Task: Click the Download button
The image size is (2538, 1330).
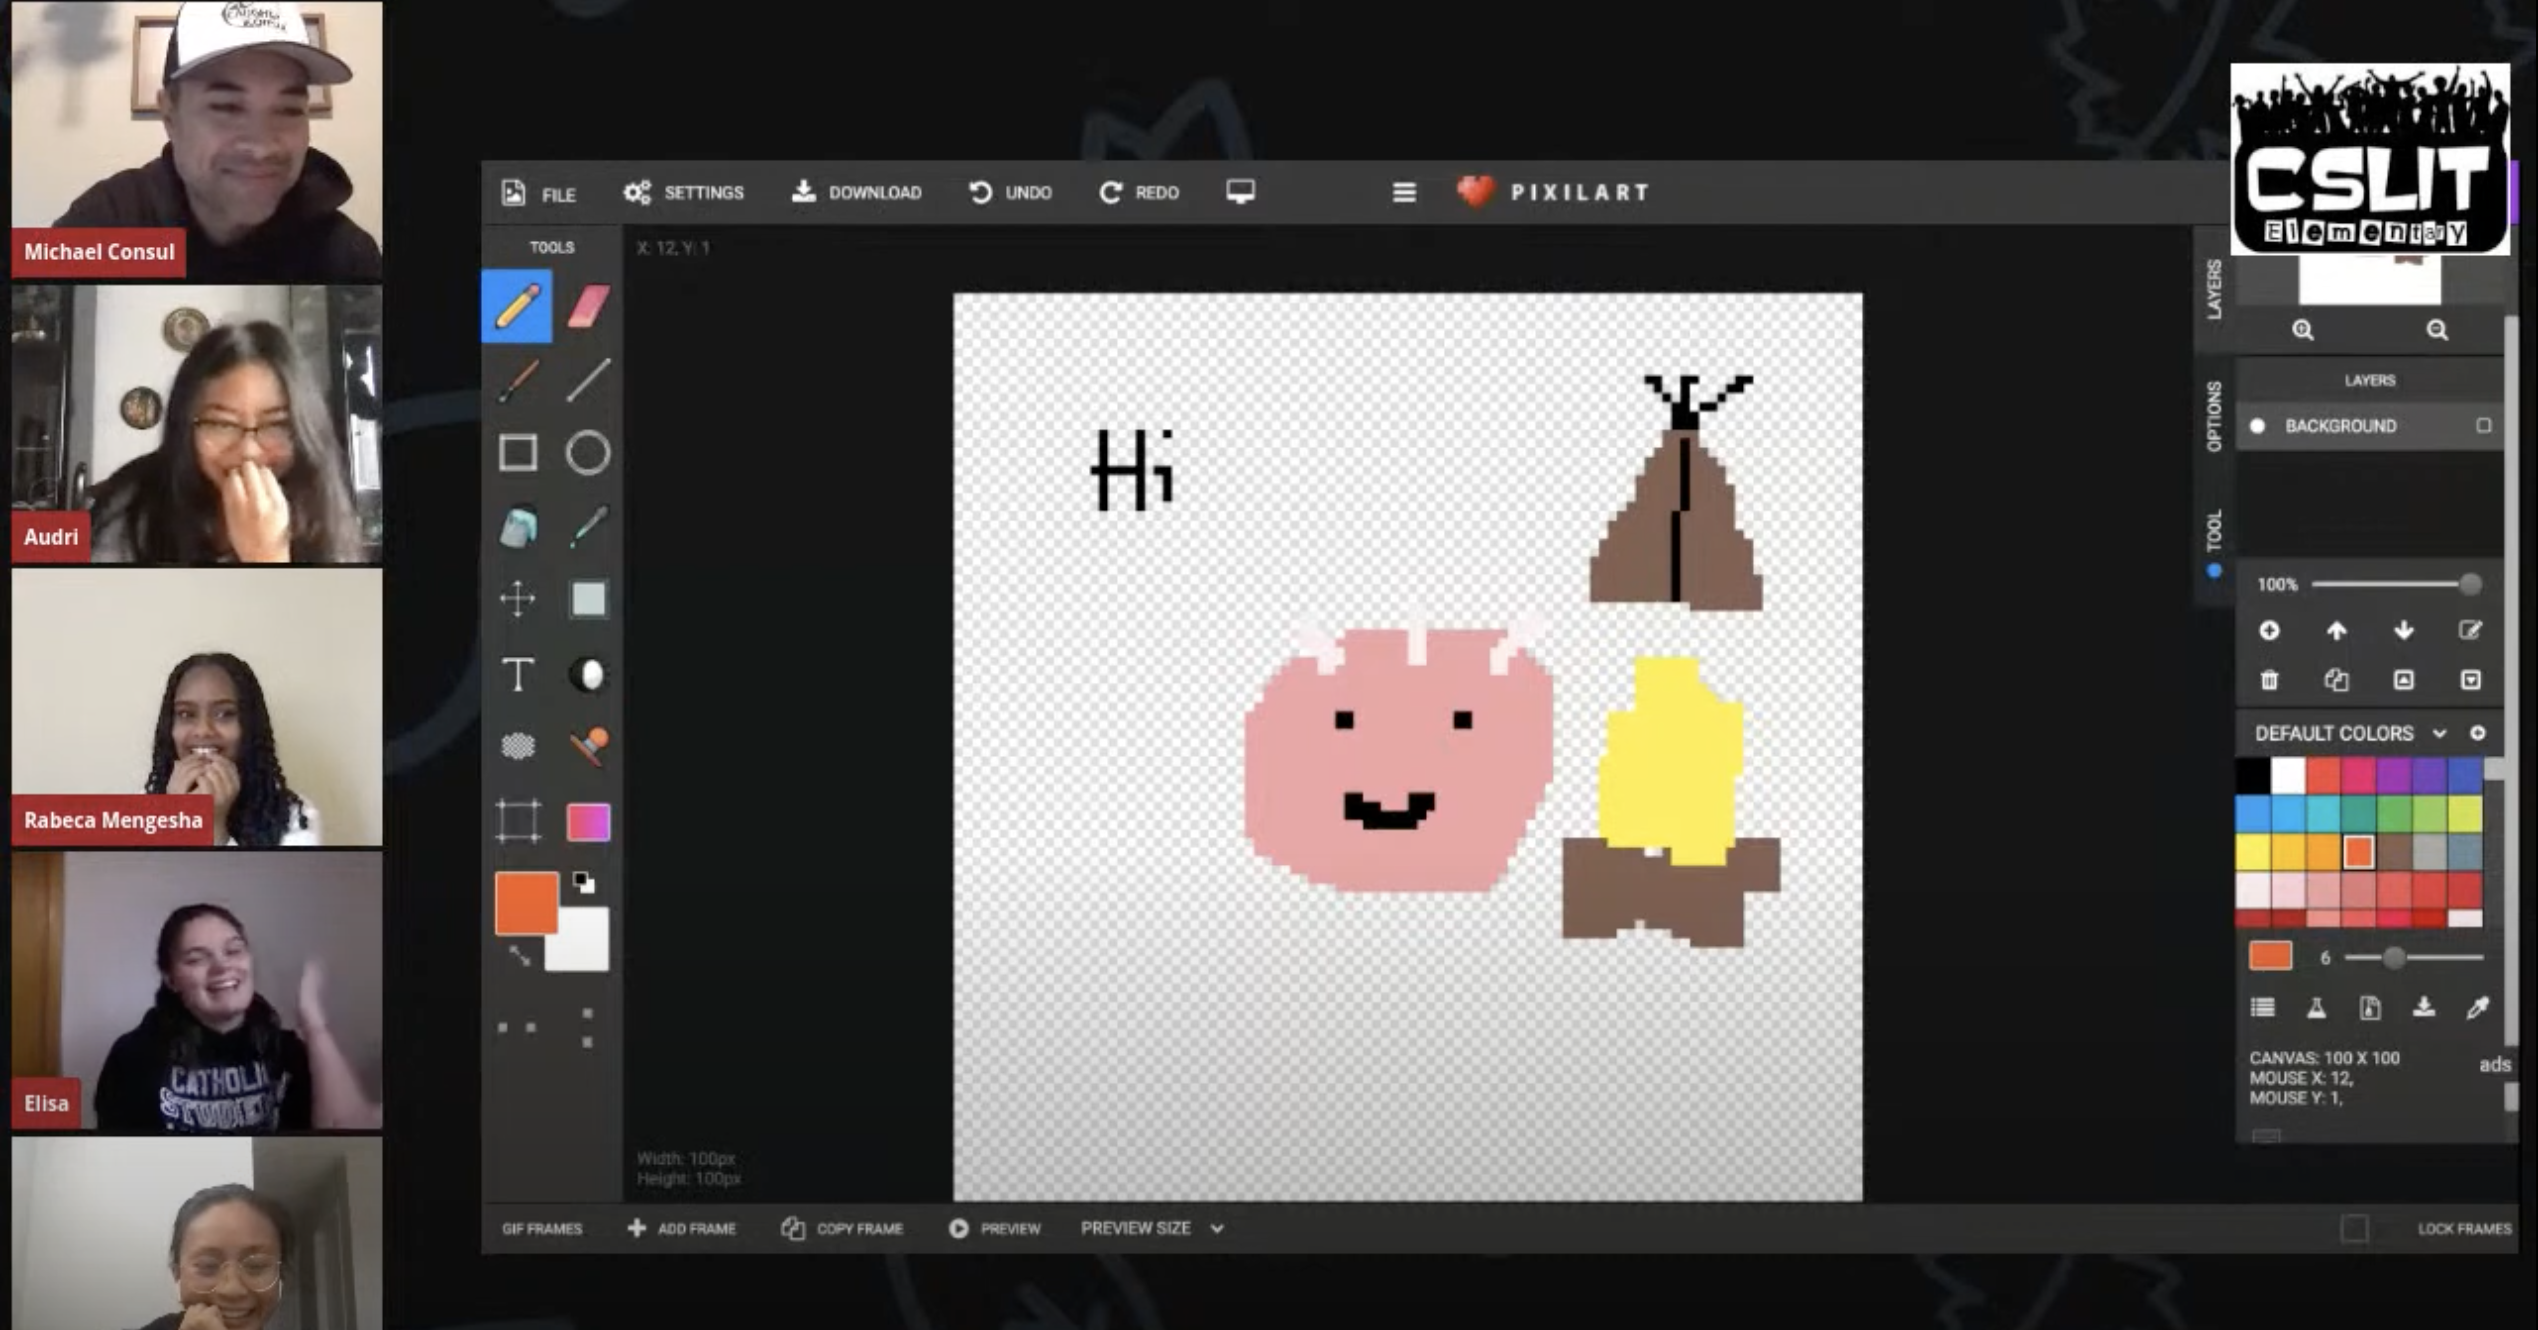Action: pos(857,192)
